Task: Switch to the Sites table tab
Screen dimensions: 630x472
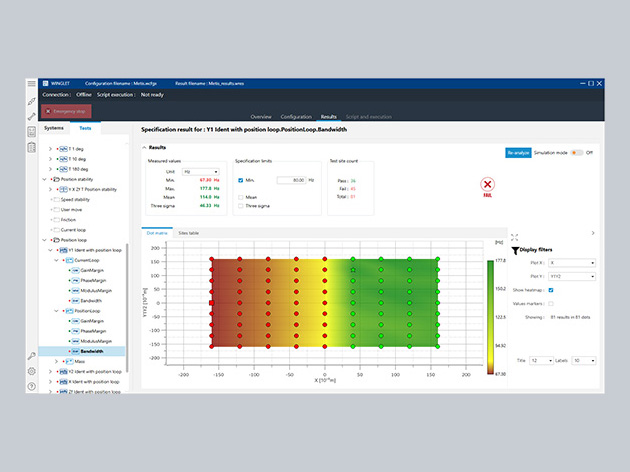Action: tap(189, 232)
